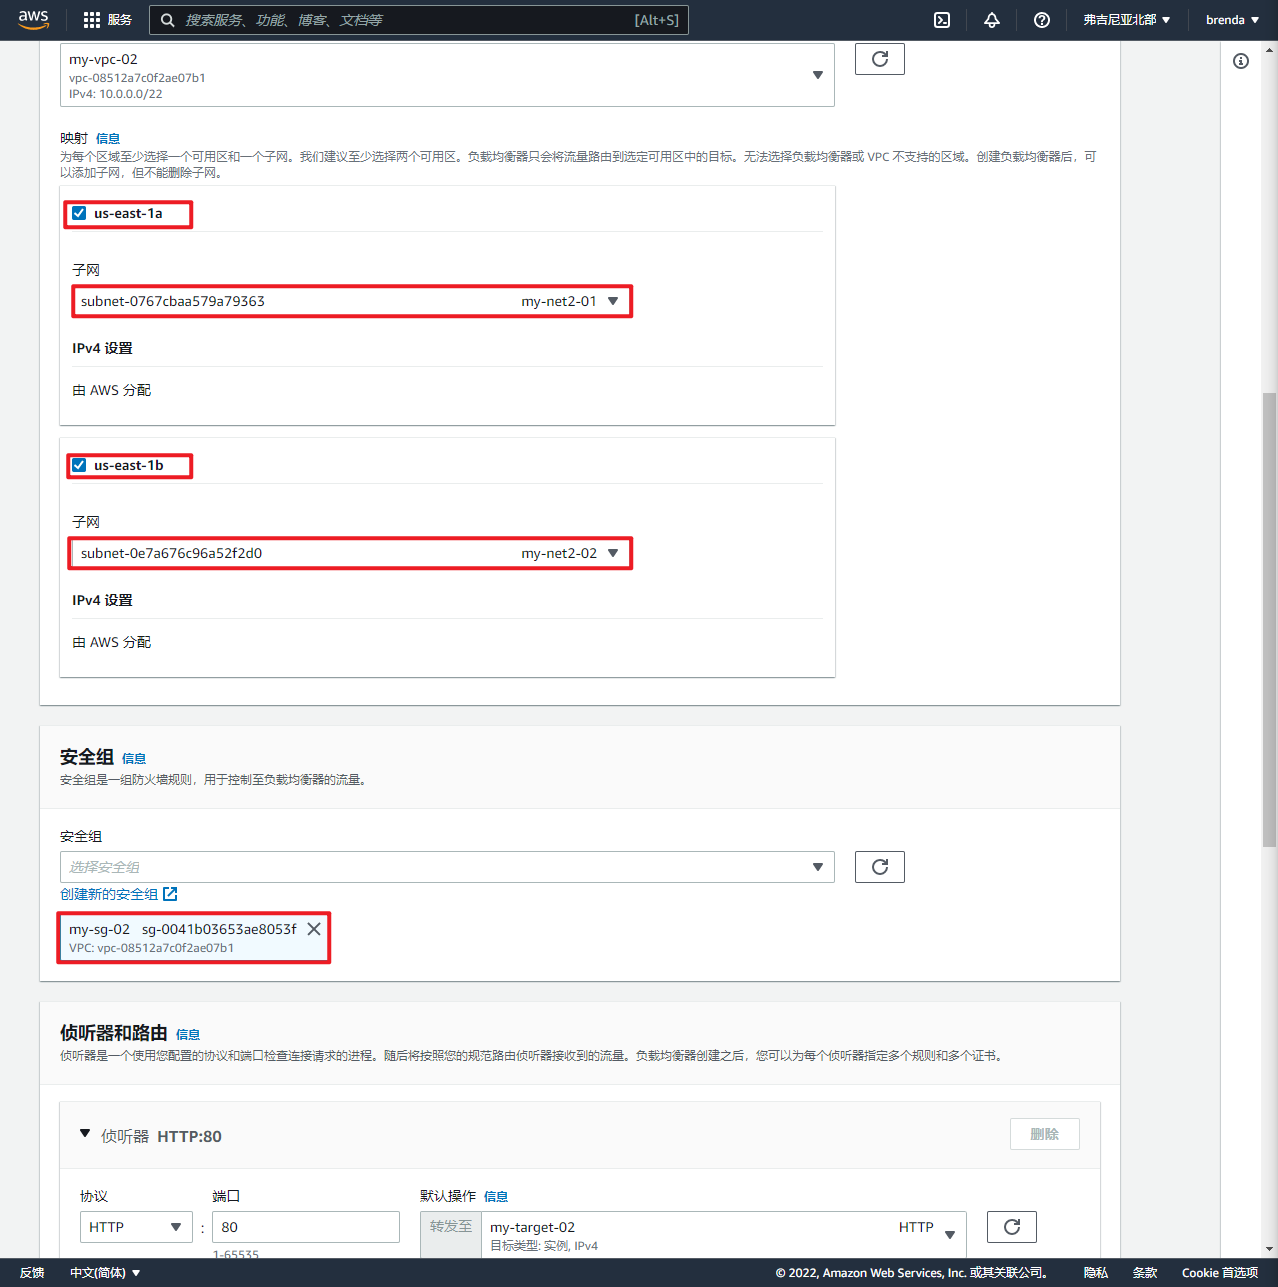Click 创建新的安全组 link
The width and height of the screenshot is (1278, 1287).
click(118, 894)
